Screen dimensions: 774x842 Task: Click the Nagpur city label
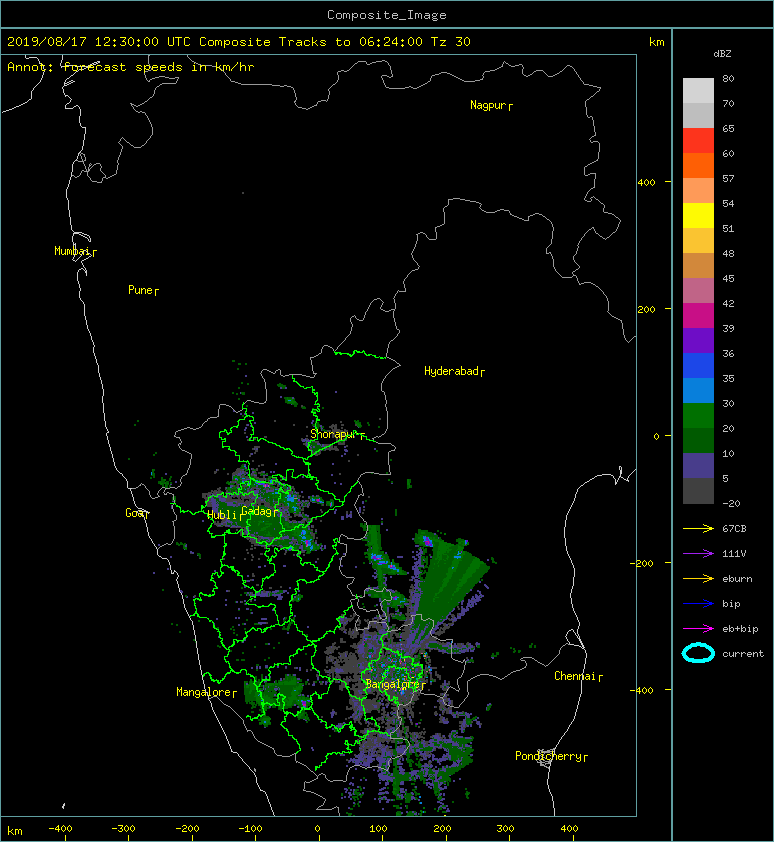click(x=488, y=105)
